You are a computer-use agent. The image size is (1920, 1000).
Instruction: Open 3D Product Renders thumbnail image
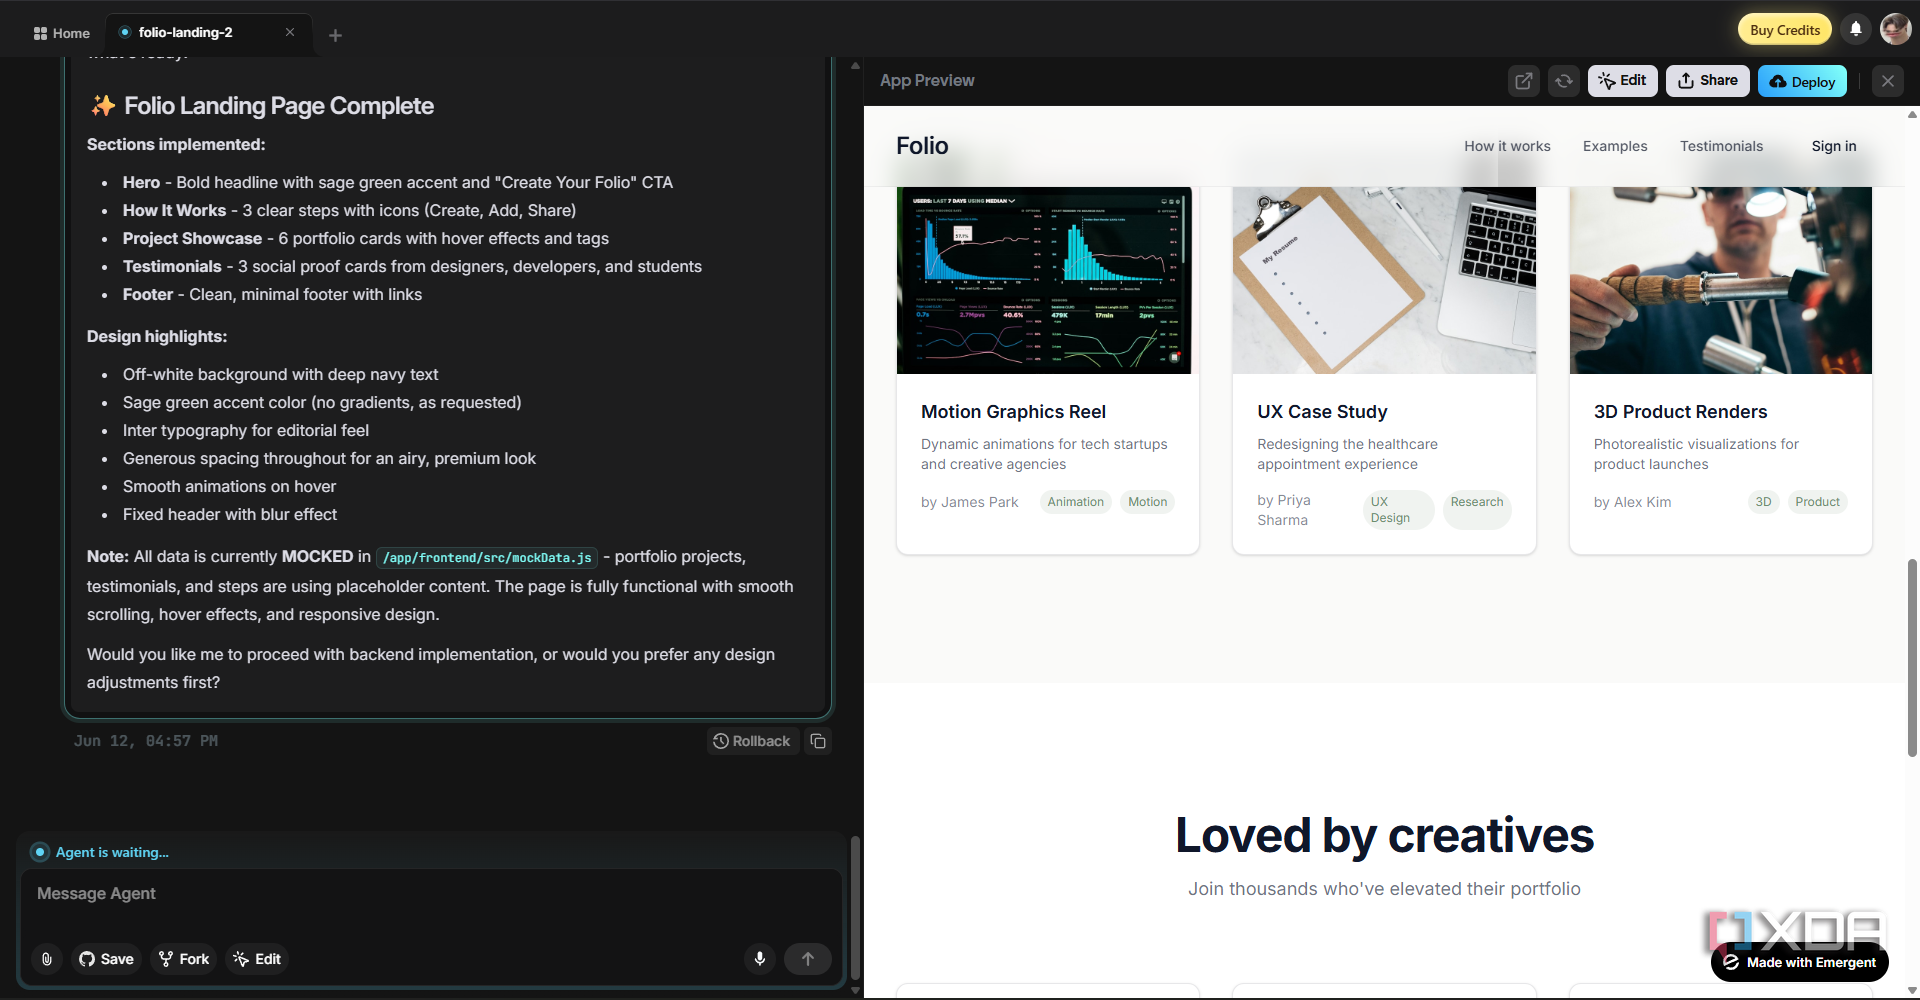(x=1721, y=280)
